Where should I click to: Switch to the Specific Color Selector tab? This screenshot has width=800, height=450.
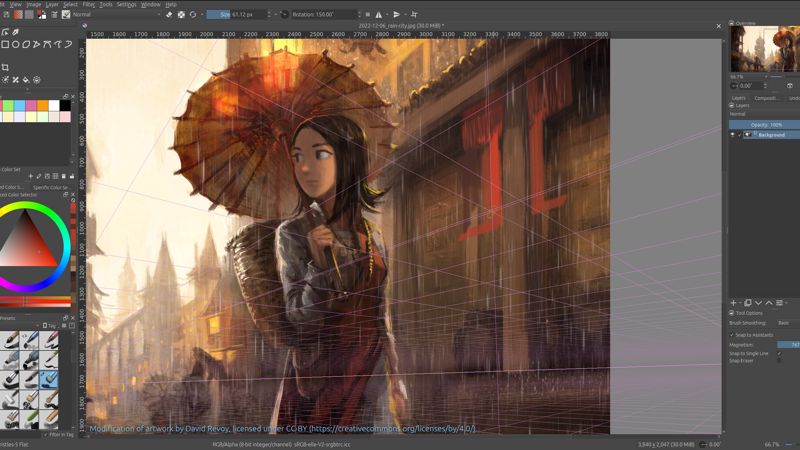click(x=51, y=187)
